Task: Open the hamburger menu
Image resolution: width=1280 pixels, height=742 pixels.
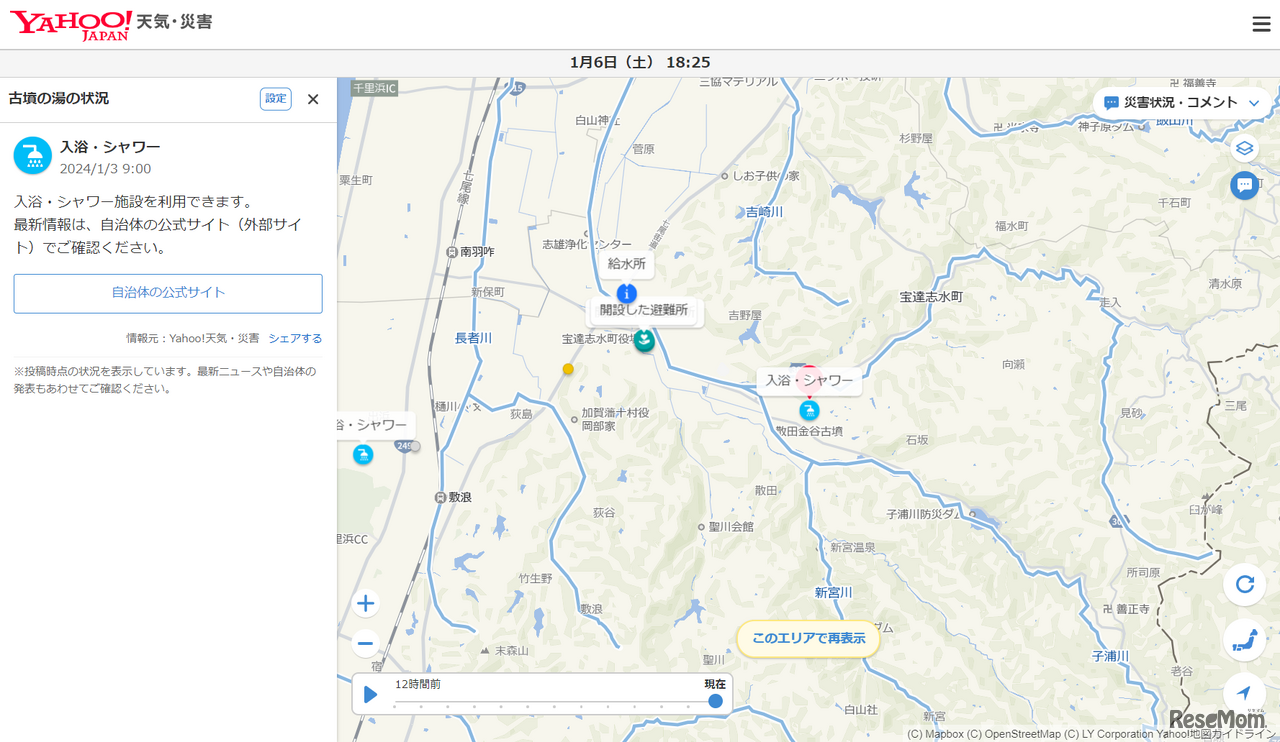Action: click(1261, 25)
